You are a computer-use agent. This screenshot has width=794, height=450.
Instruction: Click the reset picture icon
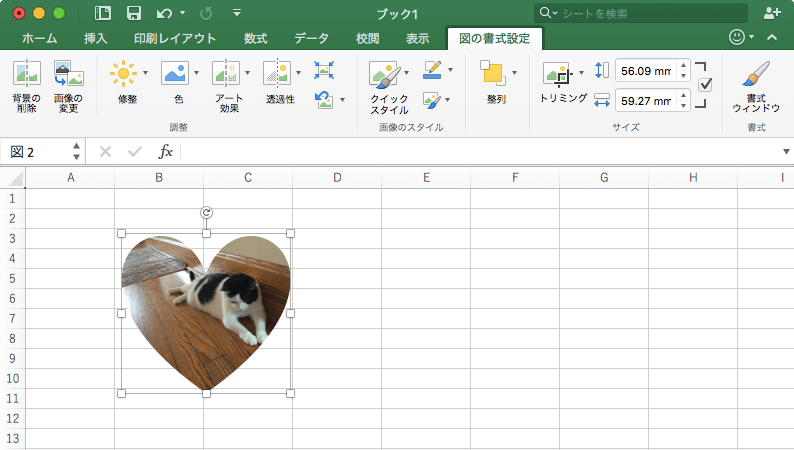click(324, 100)
